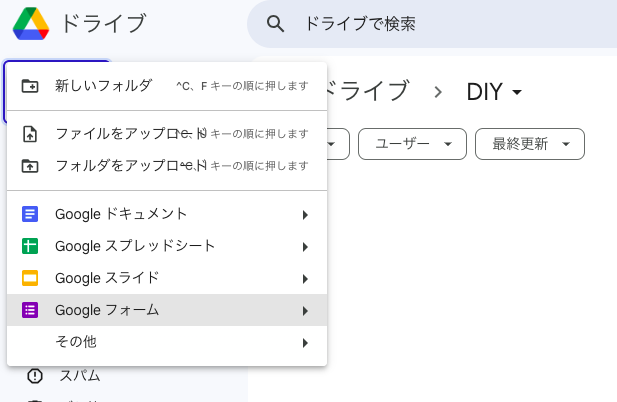Open the ユーザー filter dropdown
The height and width of the screenshot is (402, 617).
click(412, 144)
